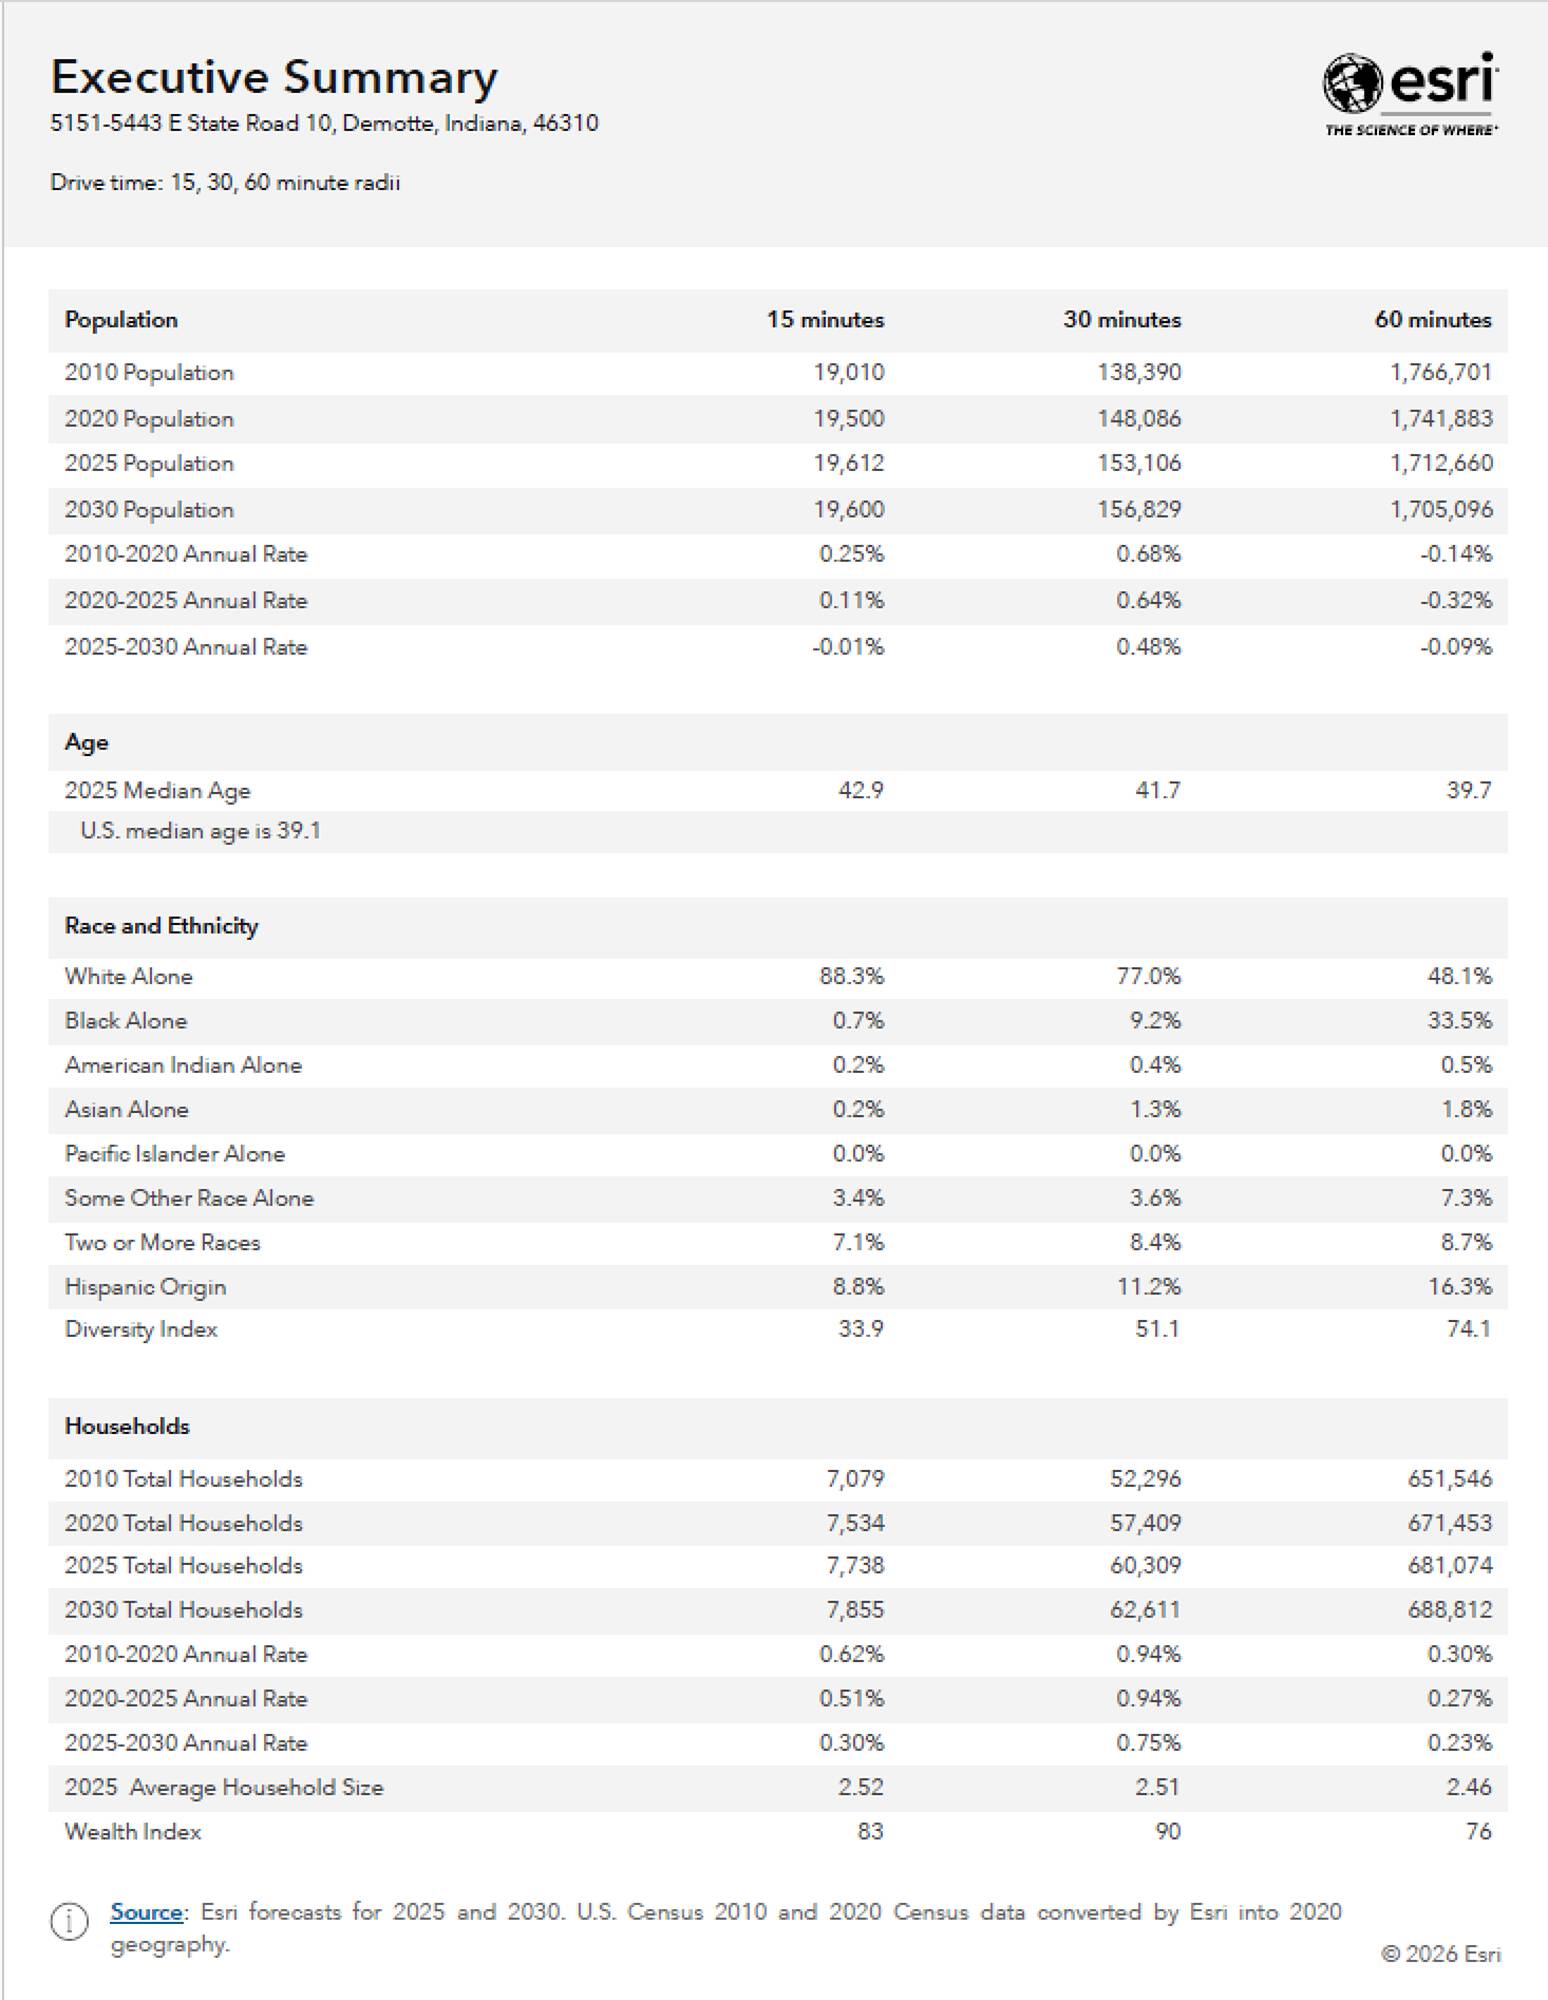Click the 2025 Average Household Size label

point(224,1787)
